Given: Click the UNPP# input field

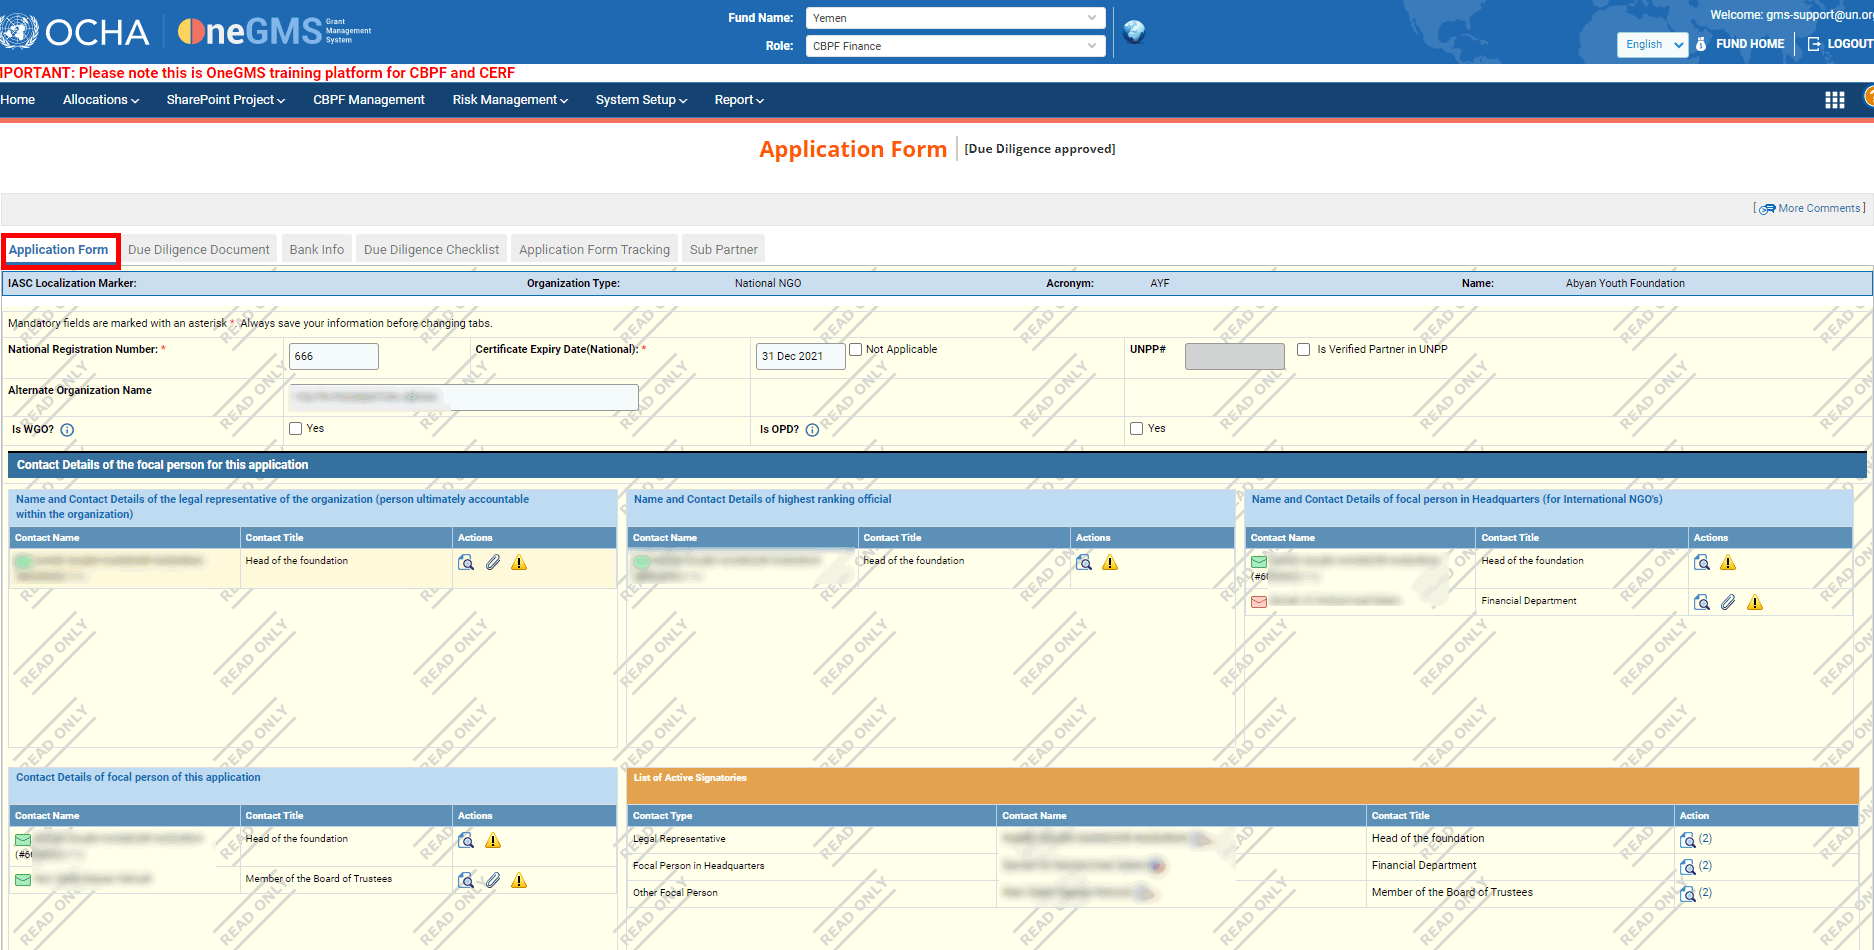Looking at the screenshot, I should pos(1235,356).
